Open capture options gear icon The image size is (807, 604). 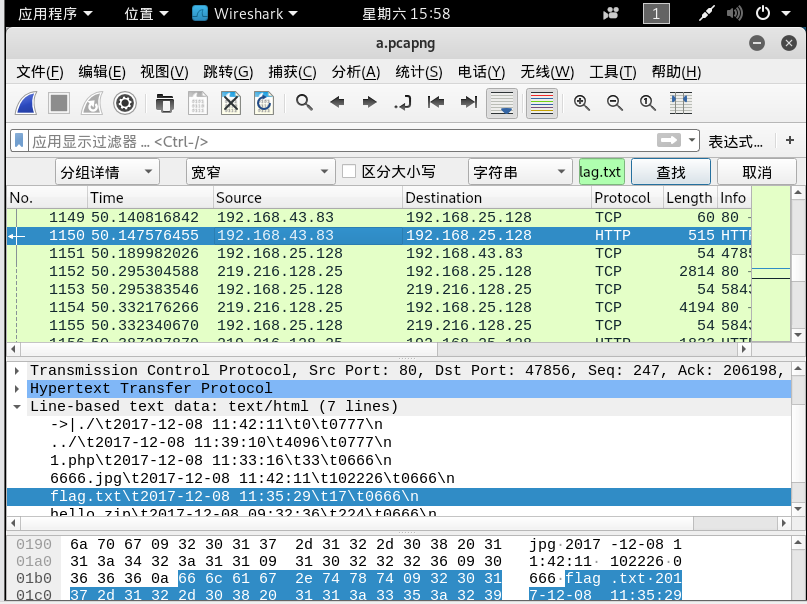pyautogui.click(x=125, y=103)
